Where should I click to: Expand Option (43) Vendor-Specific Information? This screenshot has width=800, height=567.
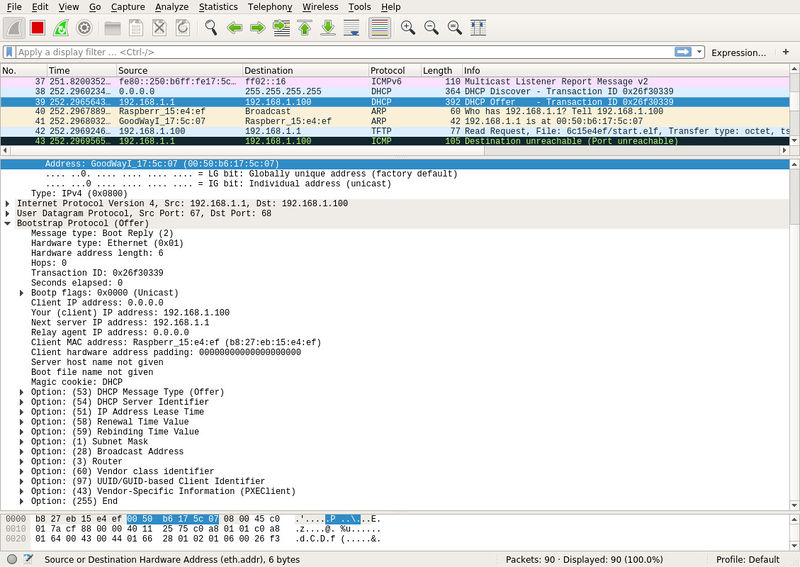click(x=21, y=491)
